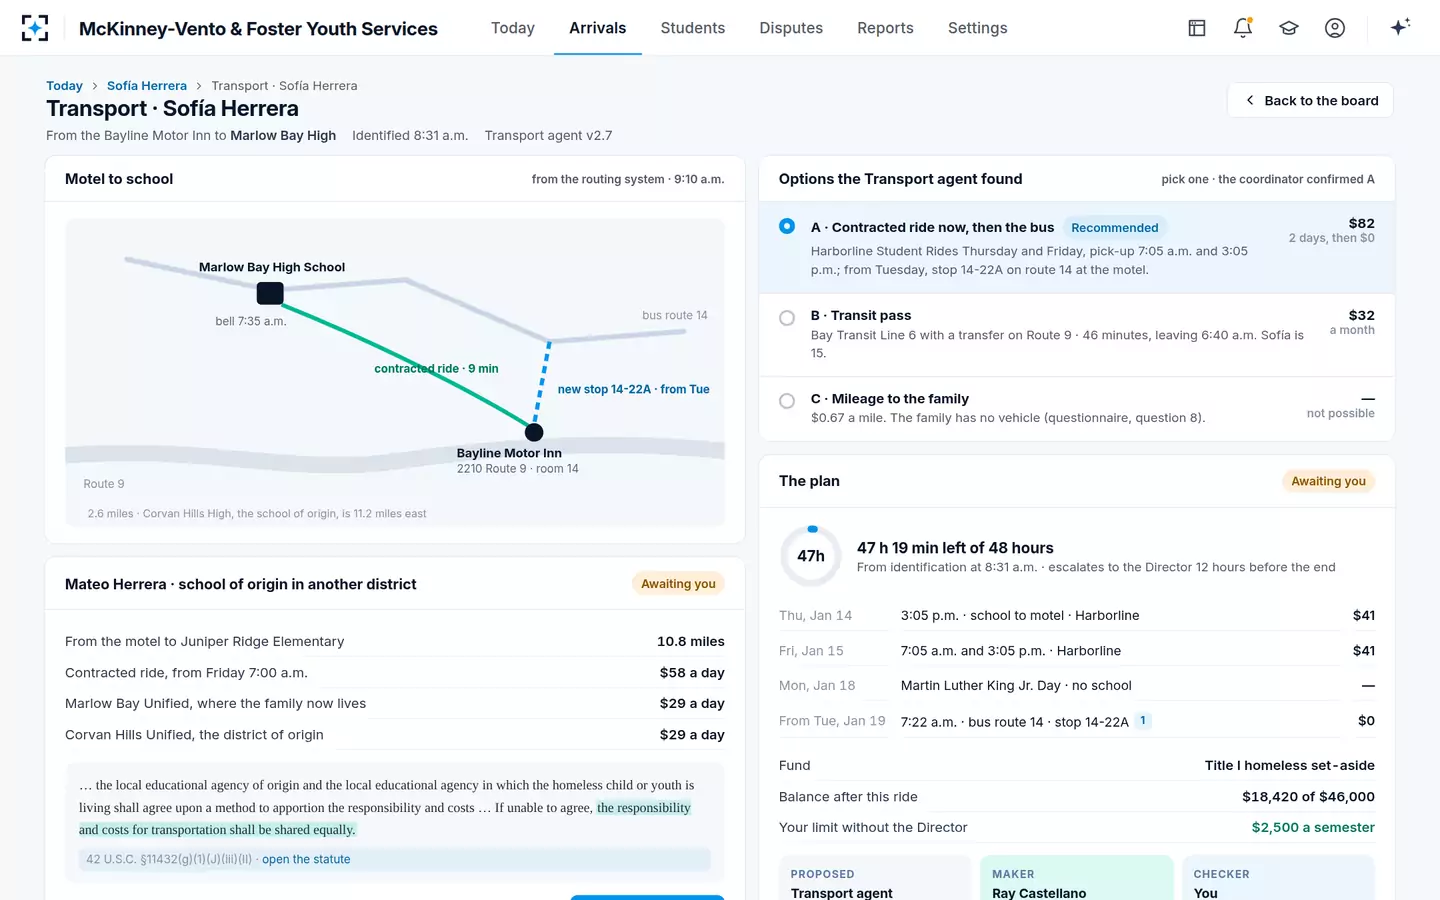
Task: Click the Title I homeless set-aside fund
Action: [x=1289, y=765]
